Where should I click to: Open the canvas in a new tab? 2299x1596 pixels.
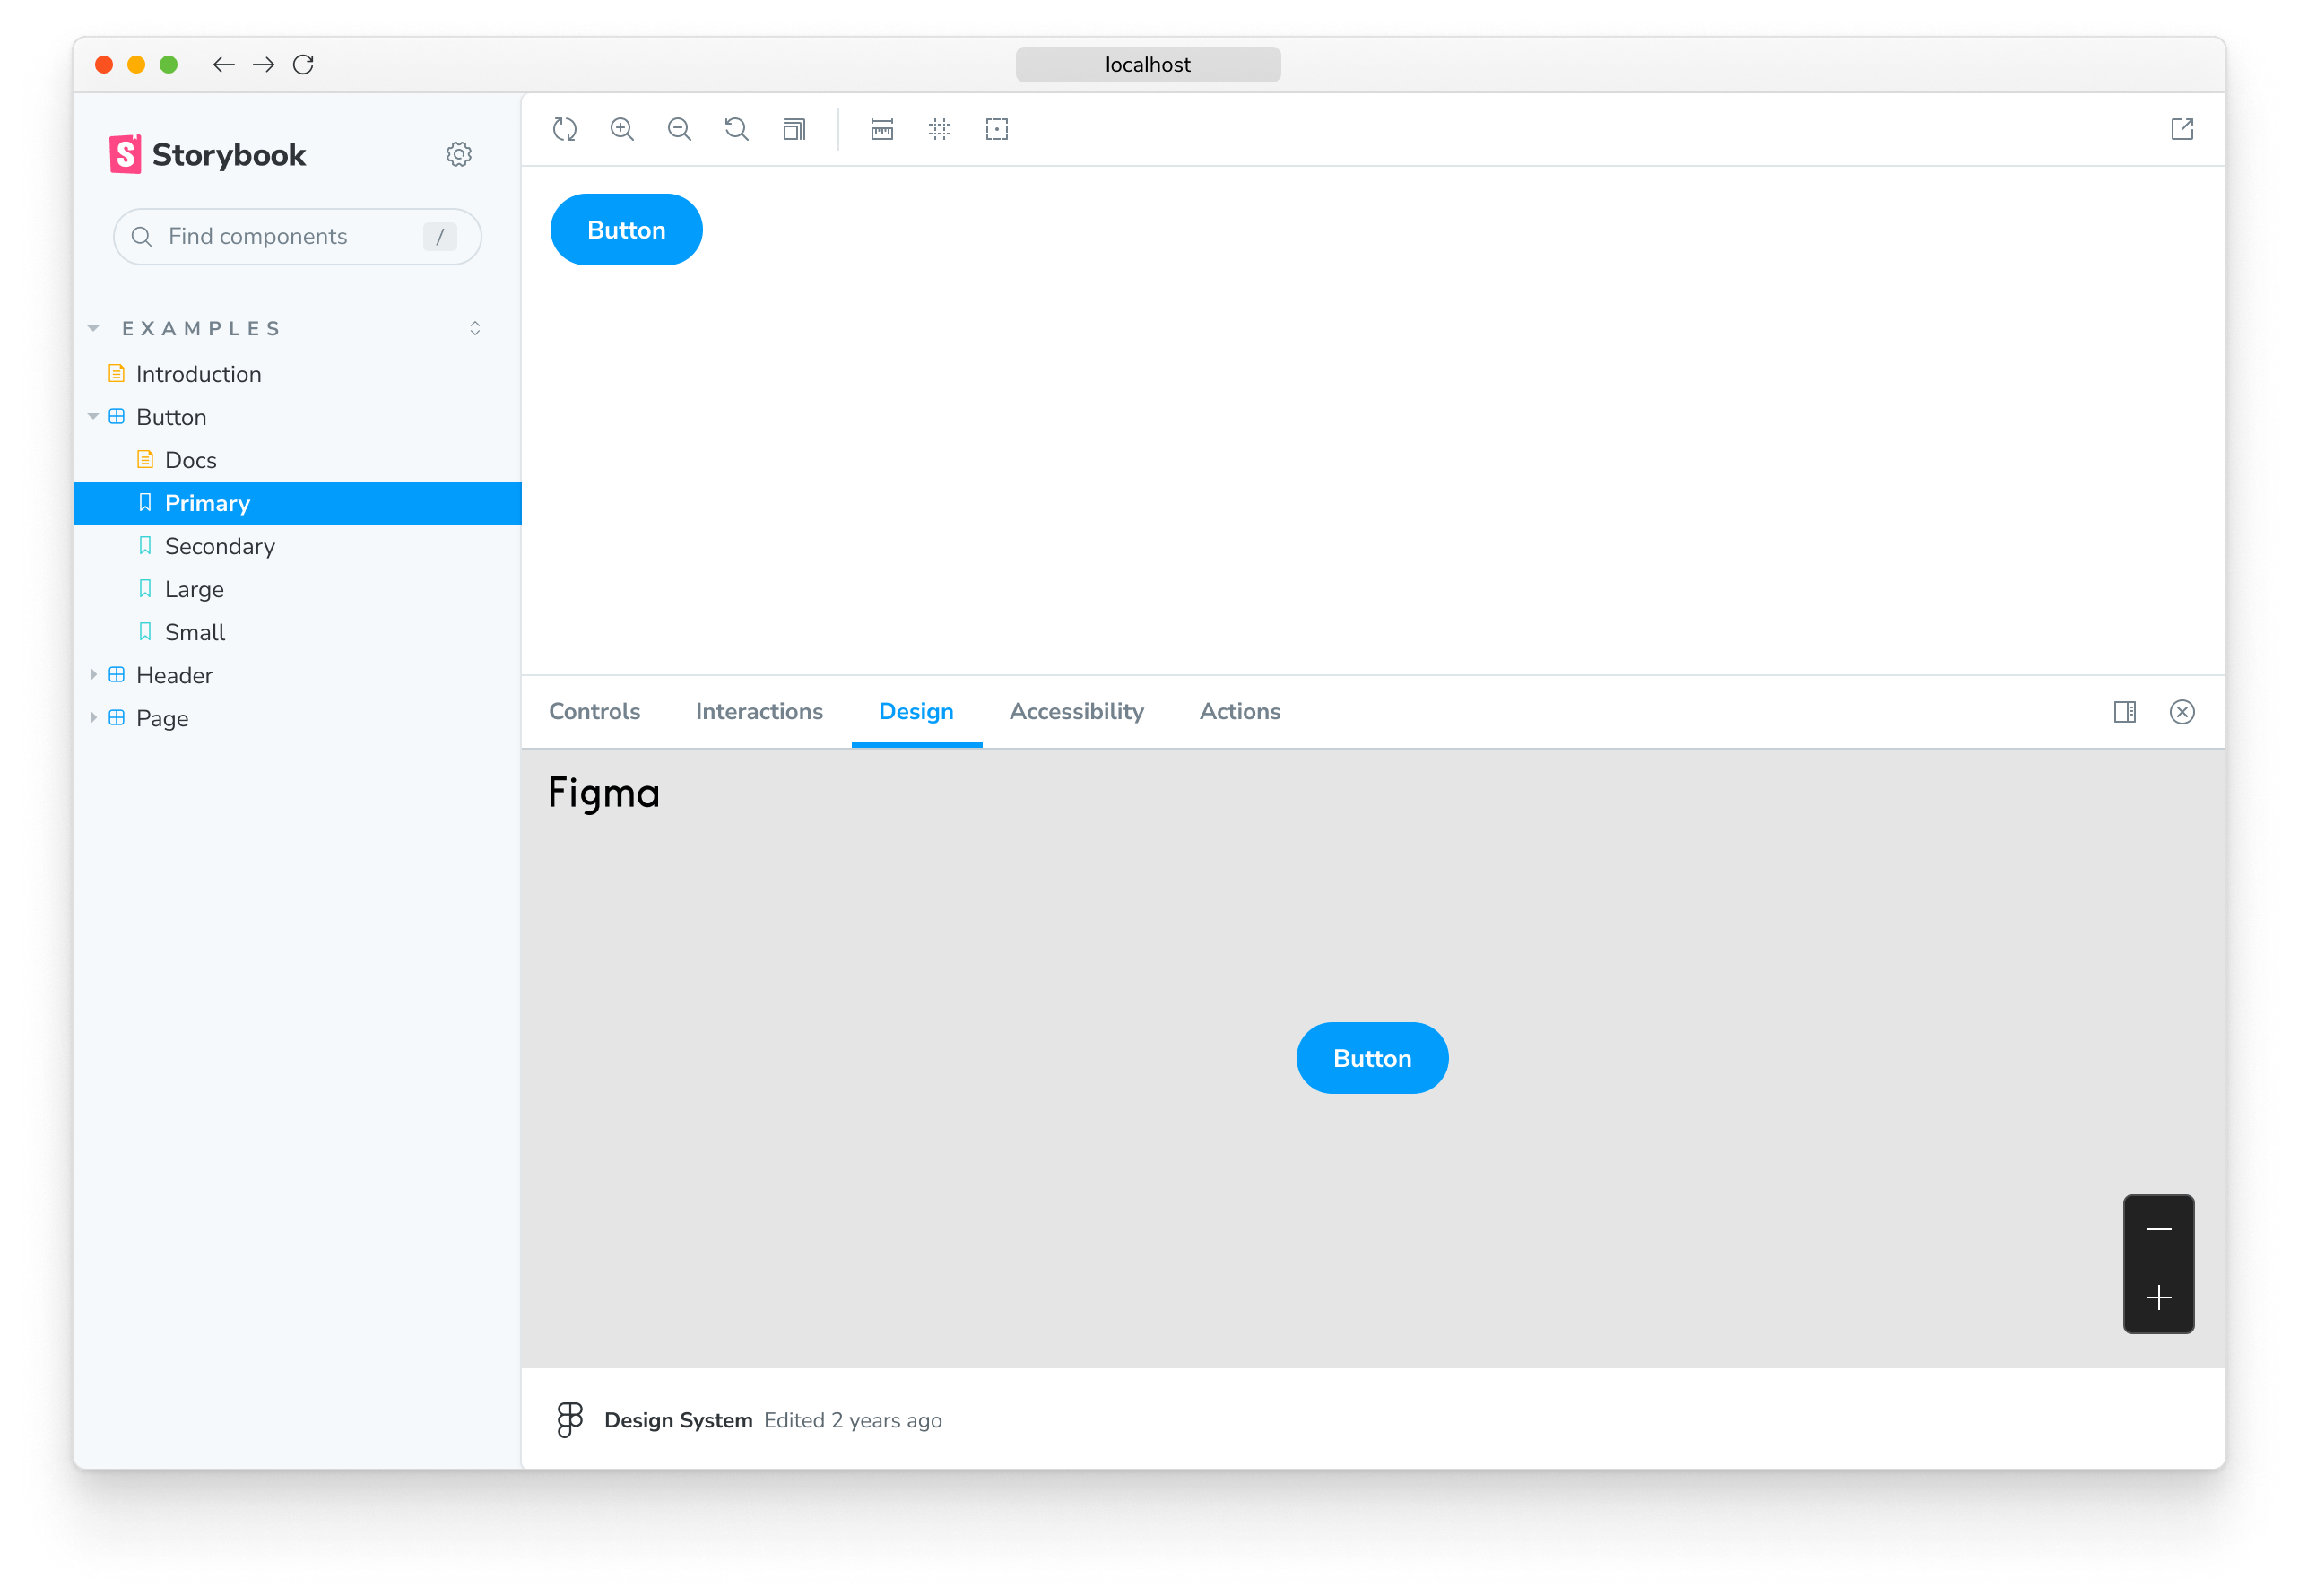click(2182, 129)
